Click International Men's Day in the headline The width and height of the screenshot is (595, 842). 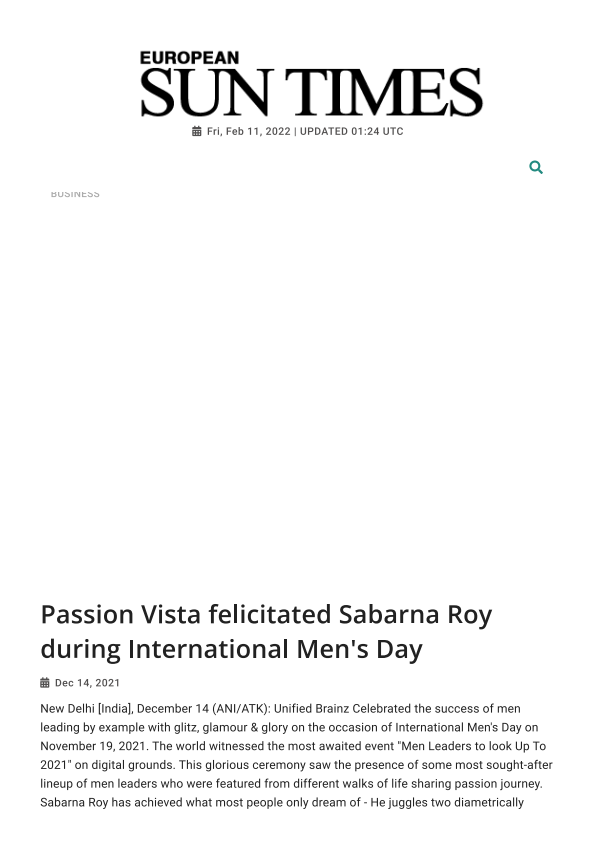(274, 649)
